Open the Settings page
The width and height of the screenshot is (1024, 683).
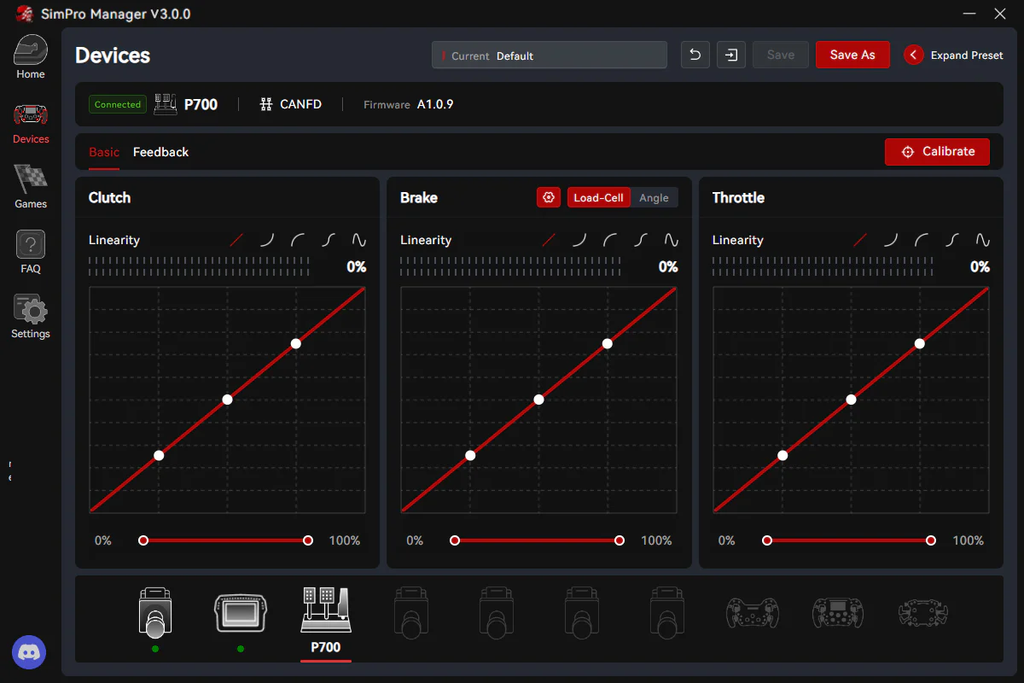click(31, 317)
